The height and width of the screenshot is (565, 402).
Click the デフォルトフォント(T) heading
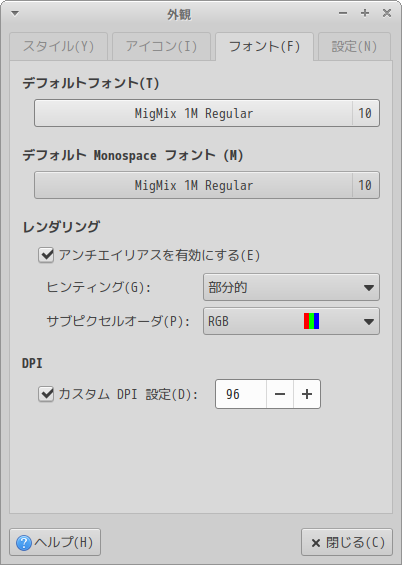(91, 83)
